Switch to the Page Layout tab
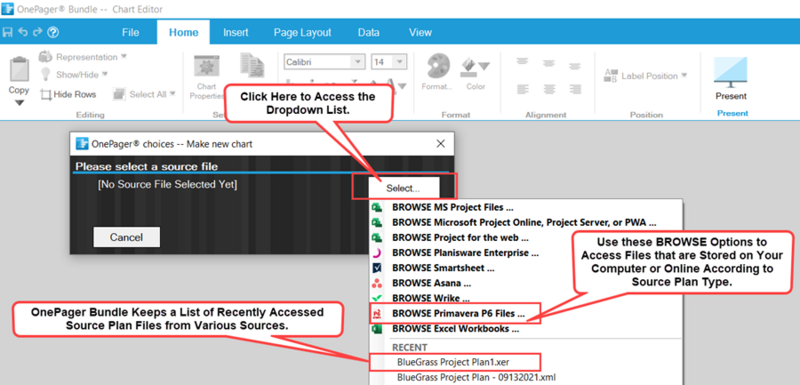This screenshot has width=800, height=385. click(303, 32)
